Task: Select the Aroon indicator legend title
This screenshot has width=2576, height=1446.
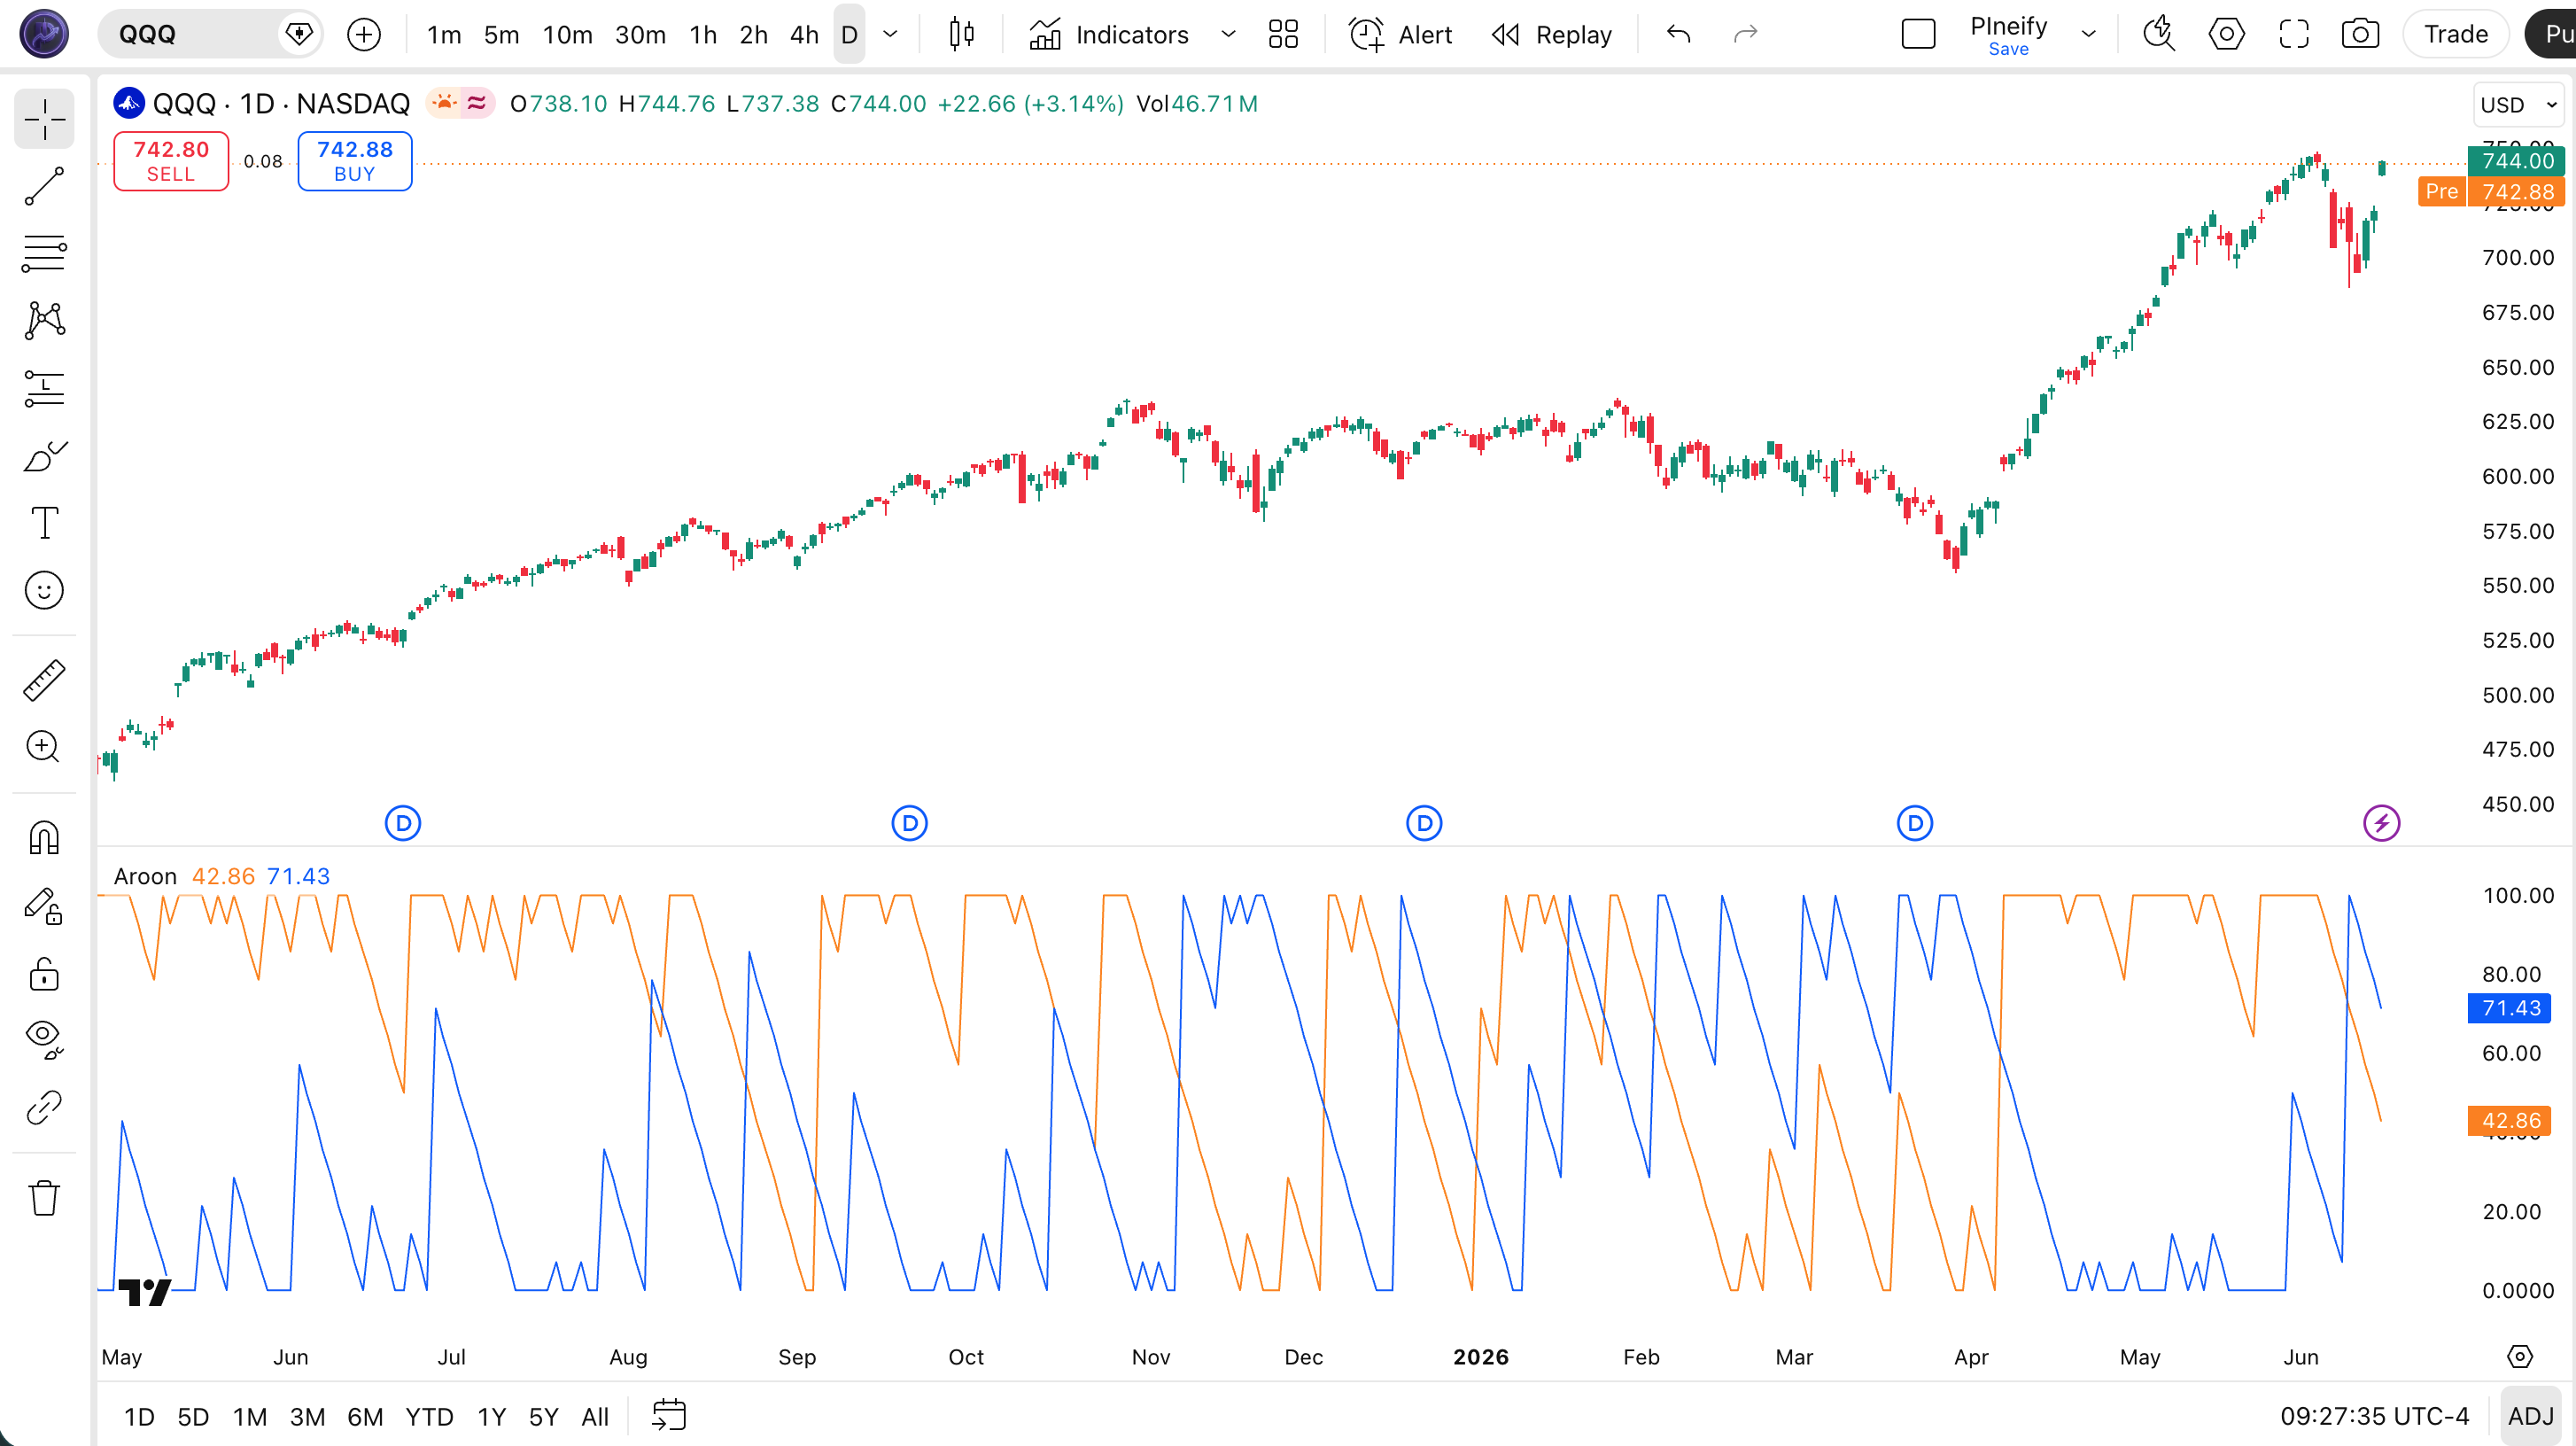Action: (x=145, y=876)
